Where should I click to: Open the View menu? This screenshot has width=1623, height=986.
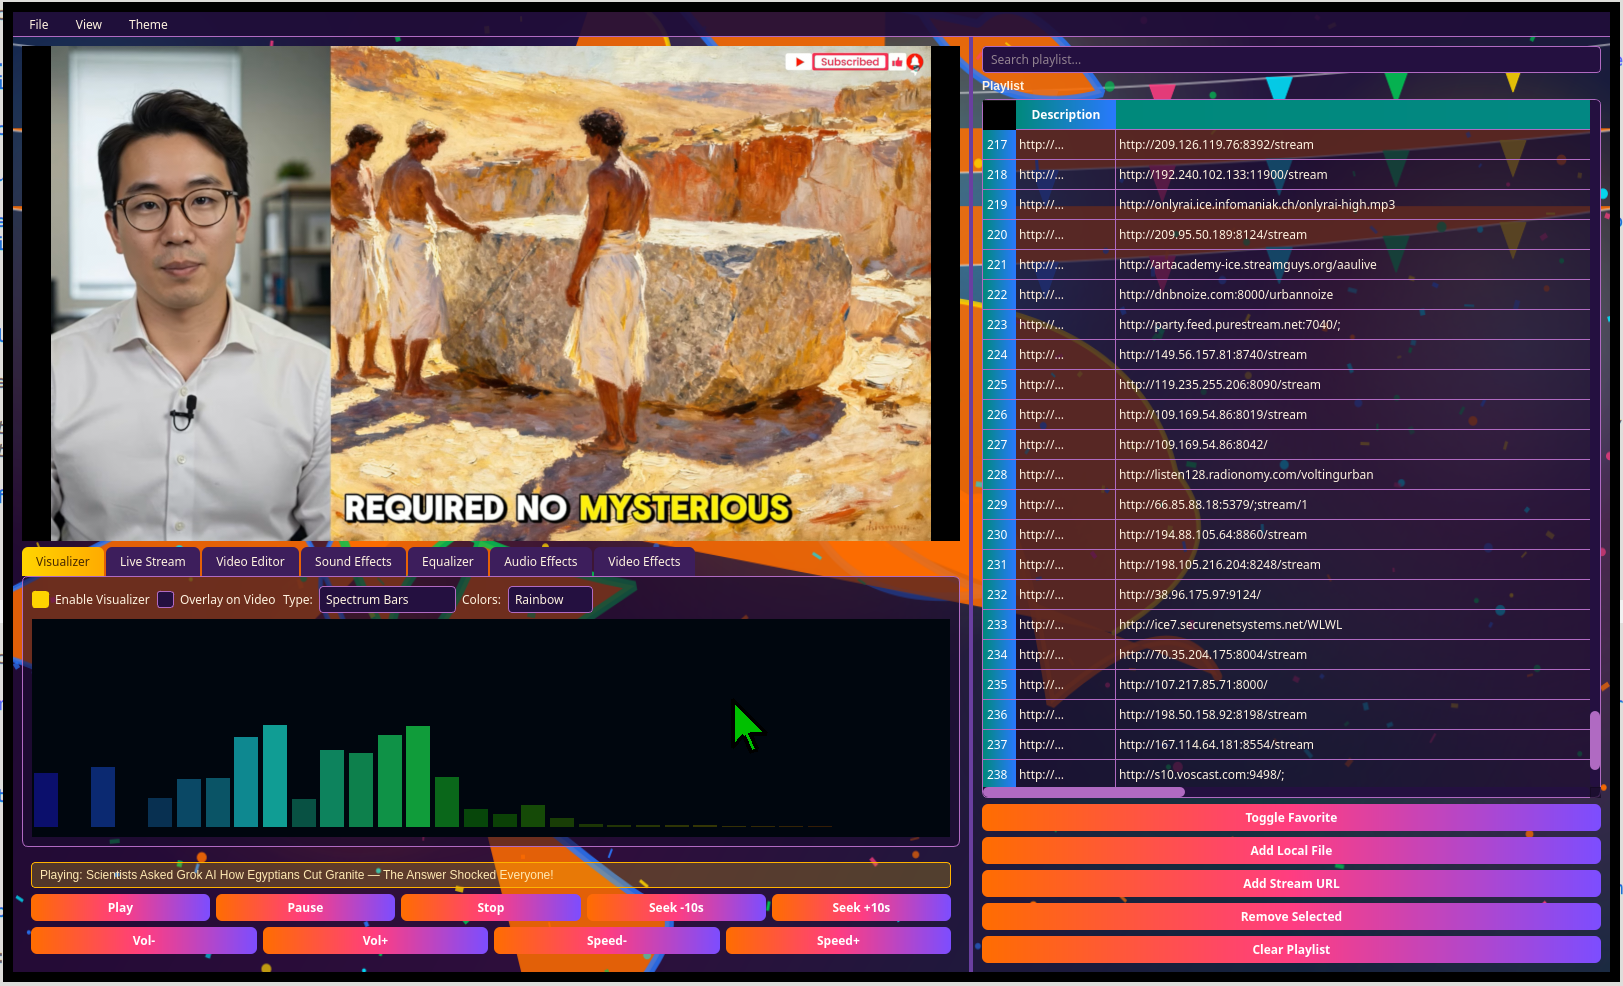[x=89, y=25]
